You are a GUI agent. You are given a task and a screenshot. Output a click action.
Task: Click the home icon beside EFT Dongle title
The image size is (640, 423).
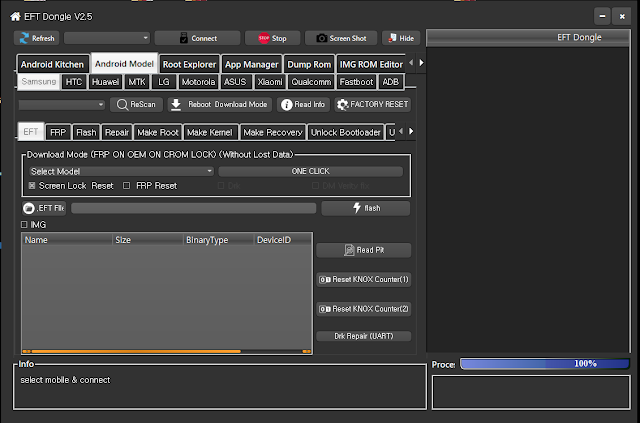(16, 16)
